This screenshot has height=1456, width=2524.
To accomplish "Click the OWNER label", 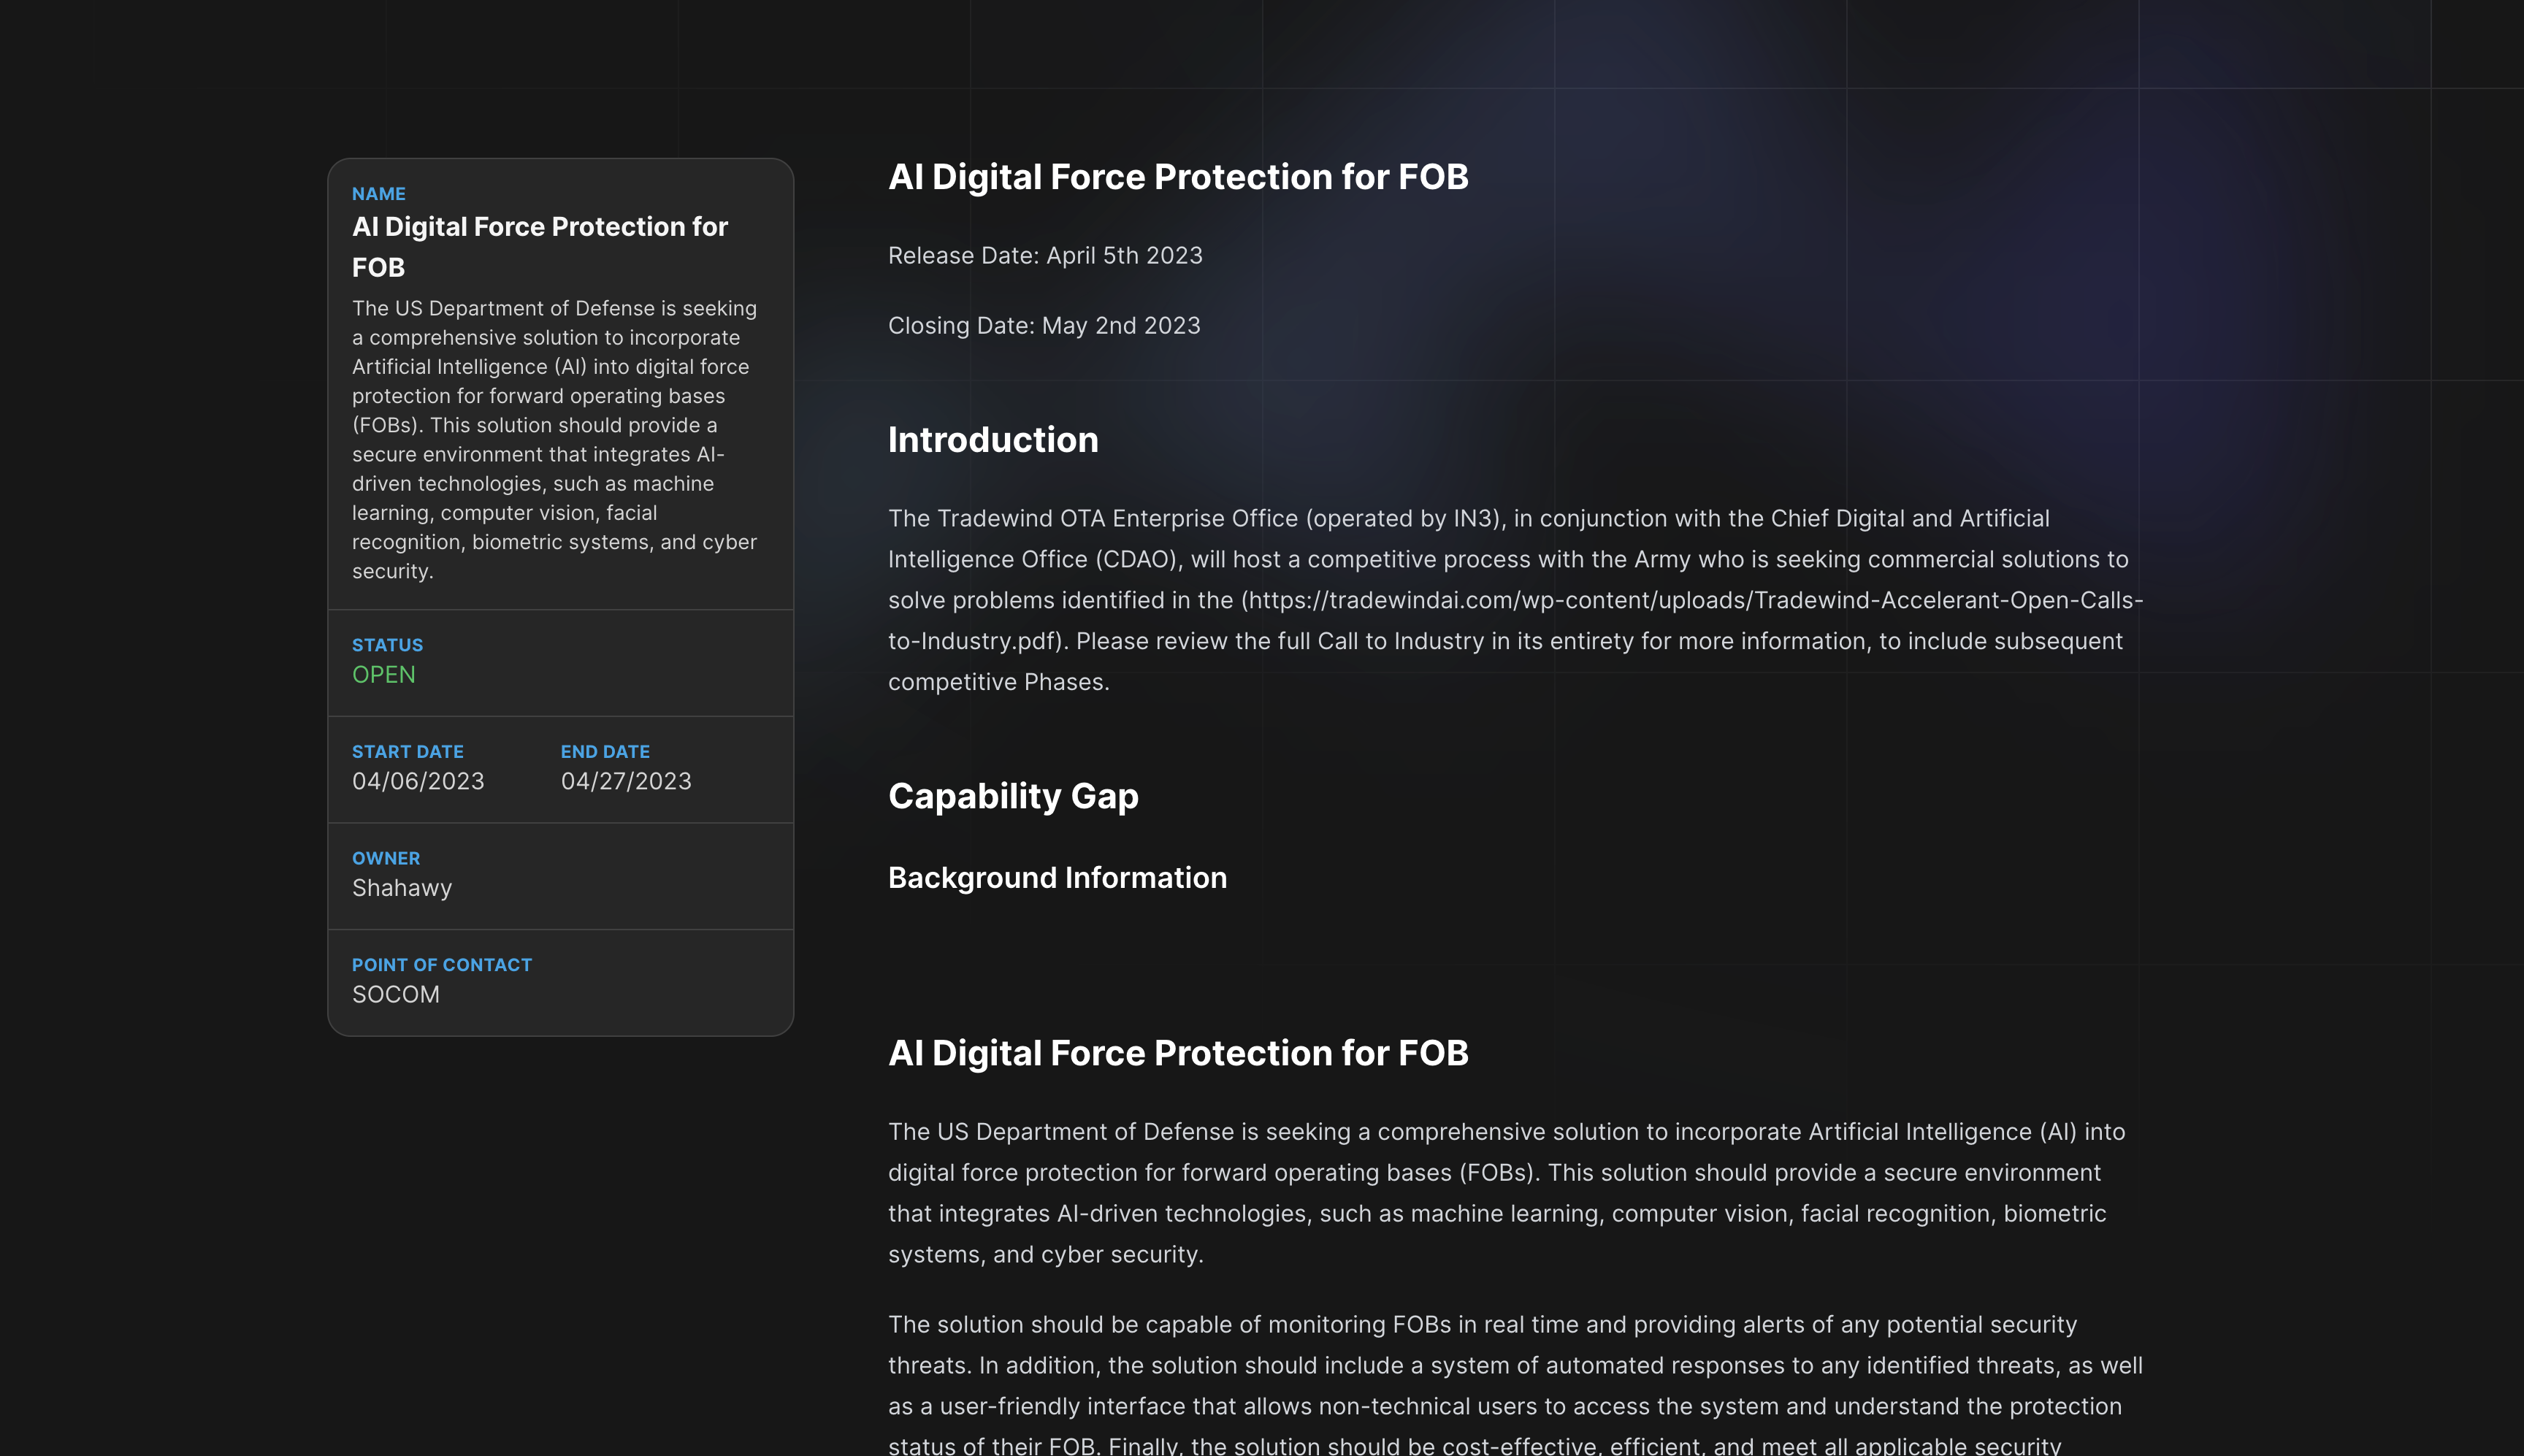I will (x=386, y=858).
